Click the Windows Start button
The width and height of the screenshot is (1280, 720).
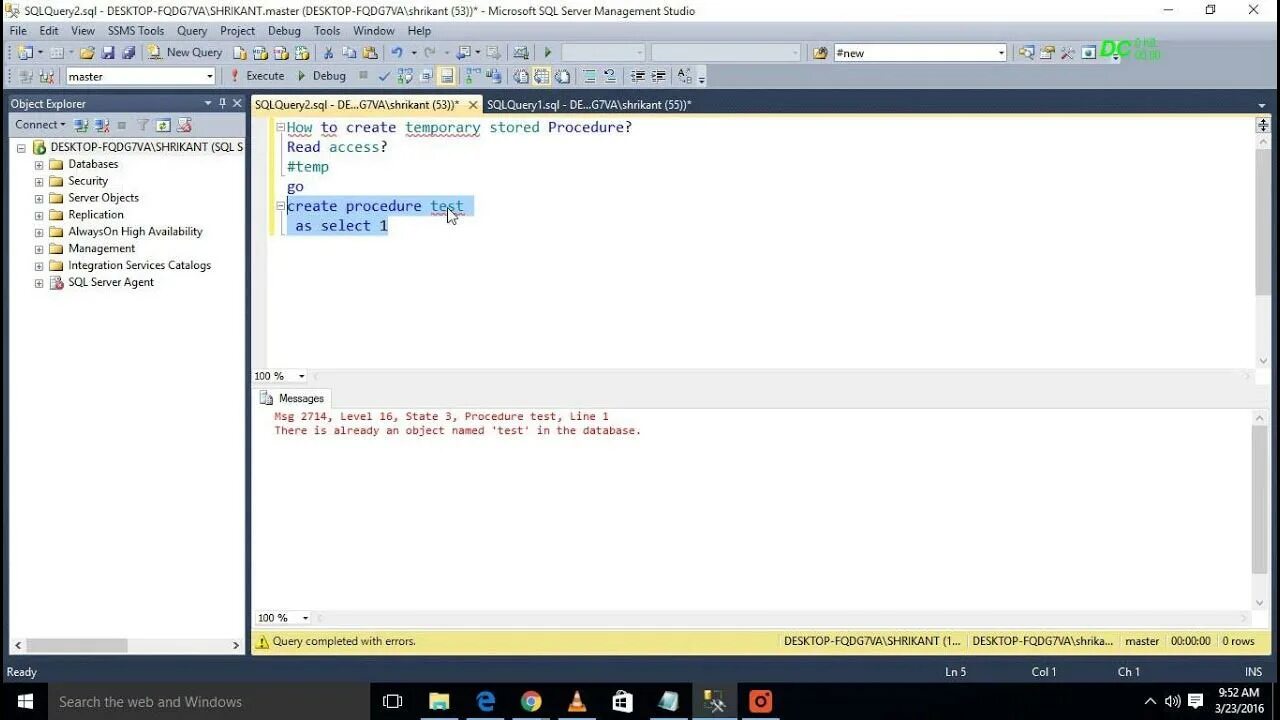tap(24, 701)
